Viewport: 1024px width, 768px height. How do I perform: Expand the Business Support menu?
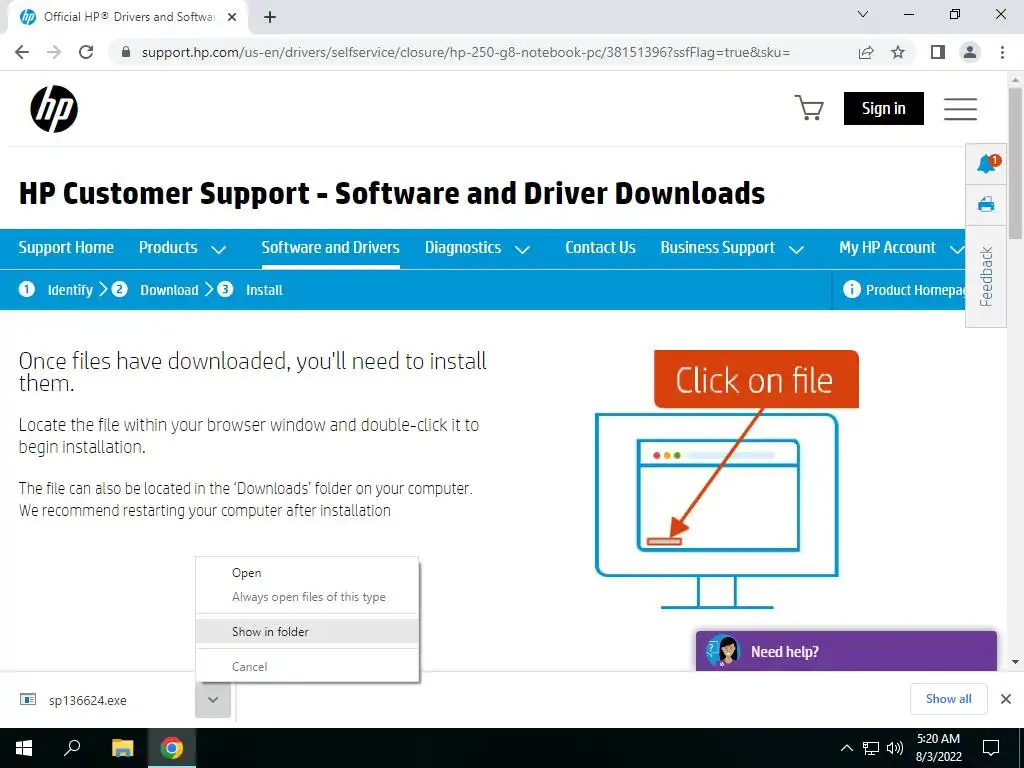click(x=732, y=248)
